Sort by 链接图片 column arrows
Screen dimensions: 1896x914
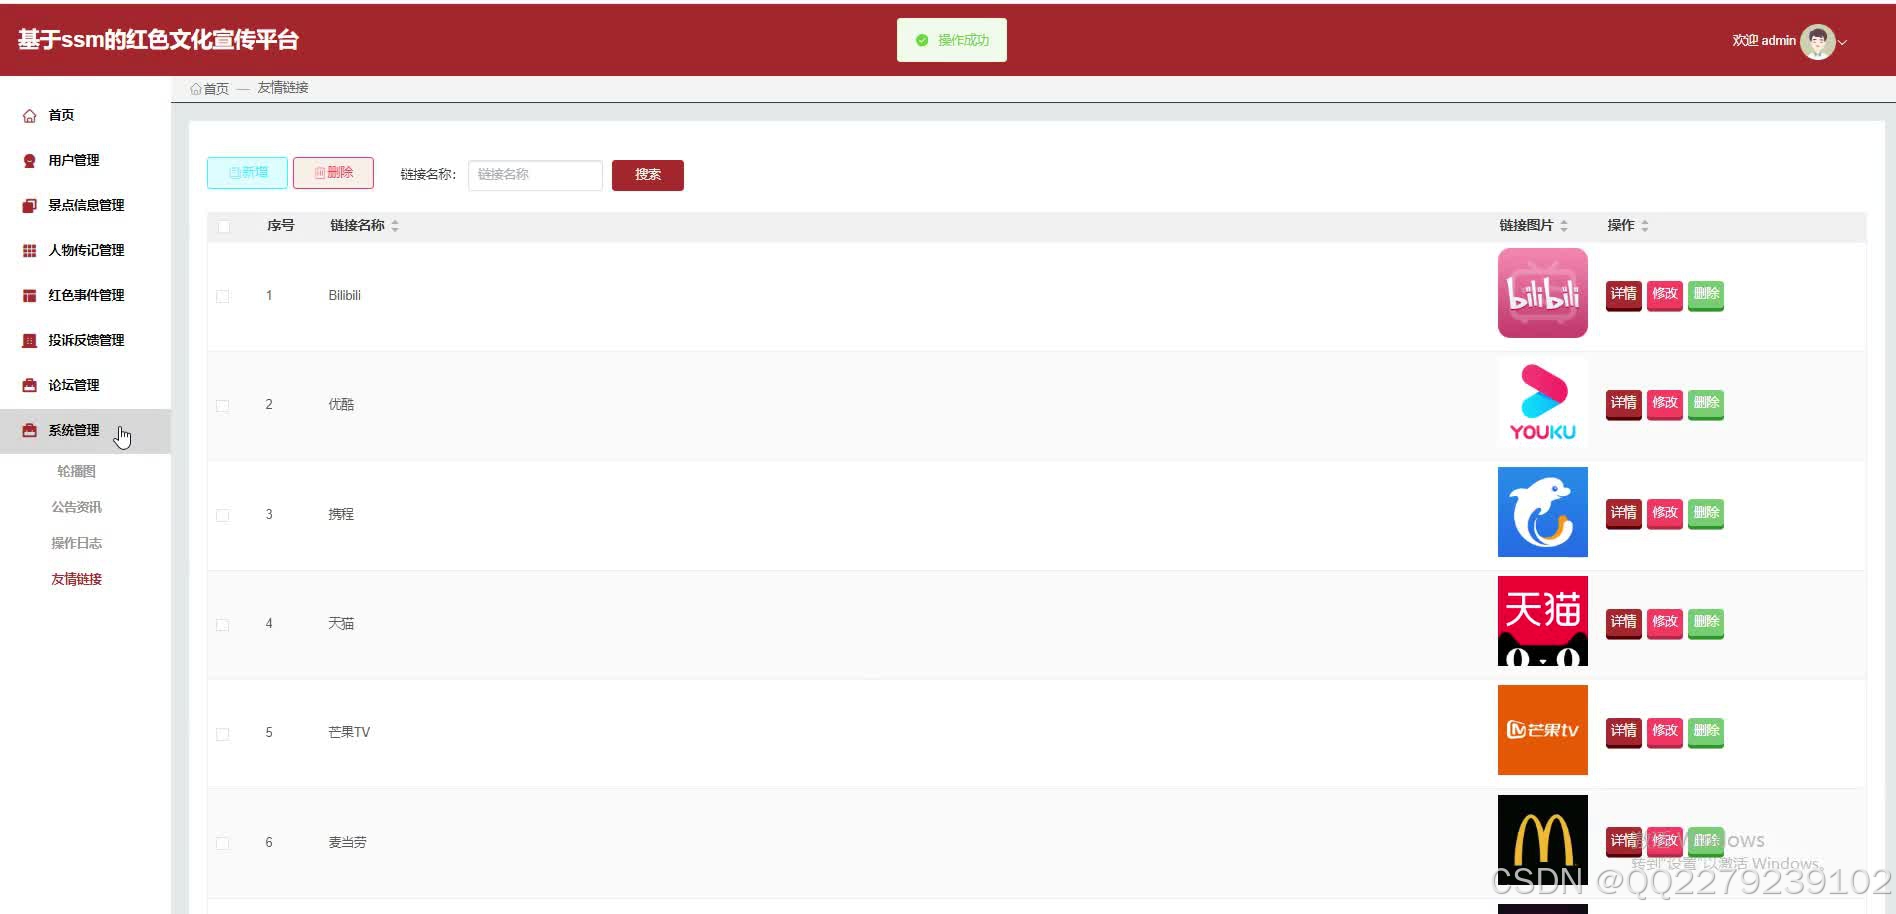1564,226
